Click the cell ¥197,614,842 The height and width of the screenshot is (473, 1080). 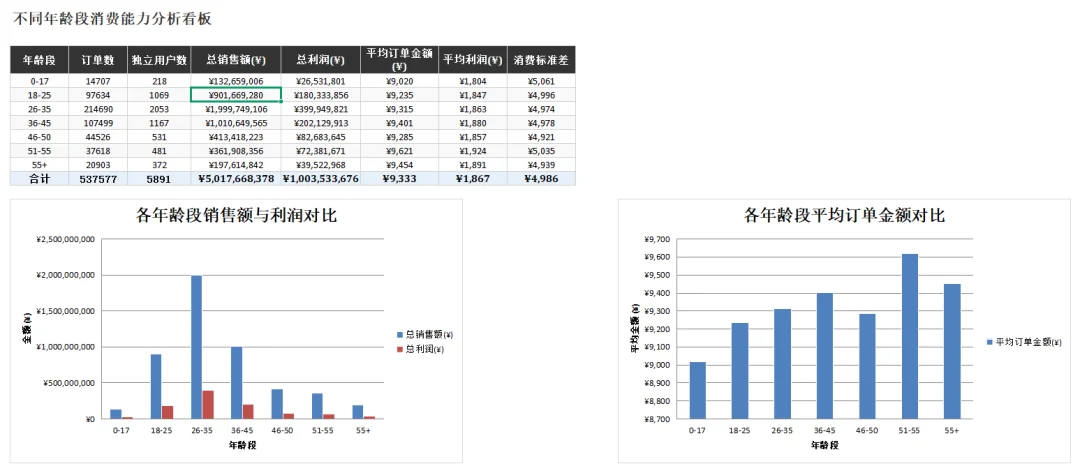click(x=236, y=165)
